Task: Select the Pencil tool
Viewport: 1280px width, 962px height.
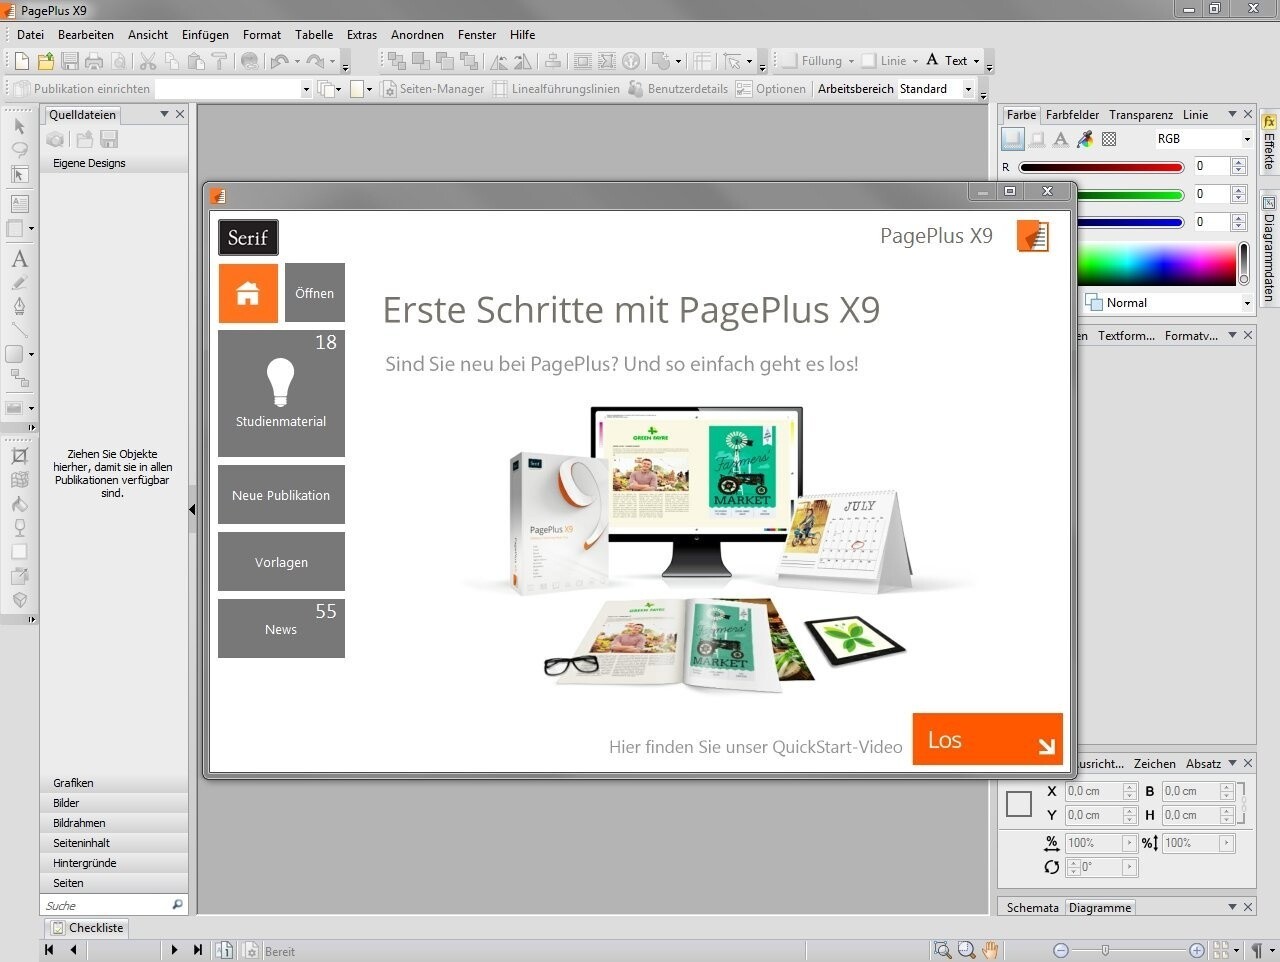Action: [19, 283]
